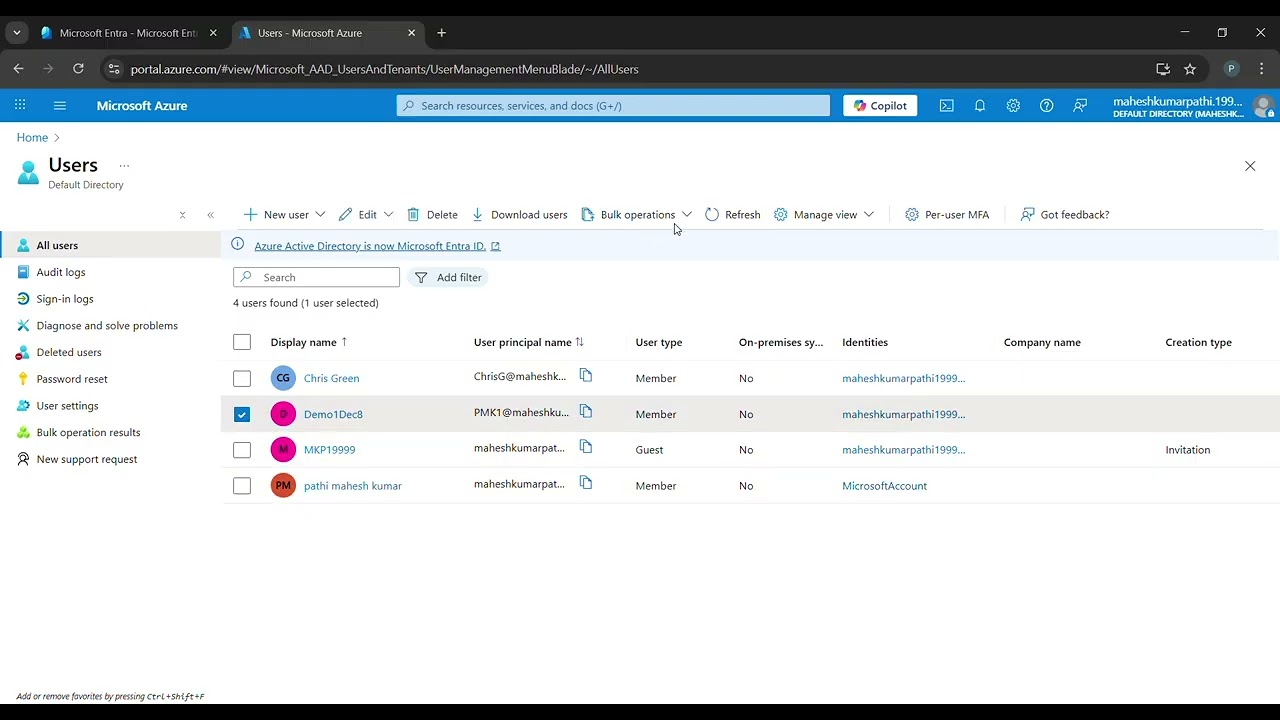Click the account avatar in header
This screenshot has height=720, width=1280.
coord(1263,106)
